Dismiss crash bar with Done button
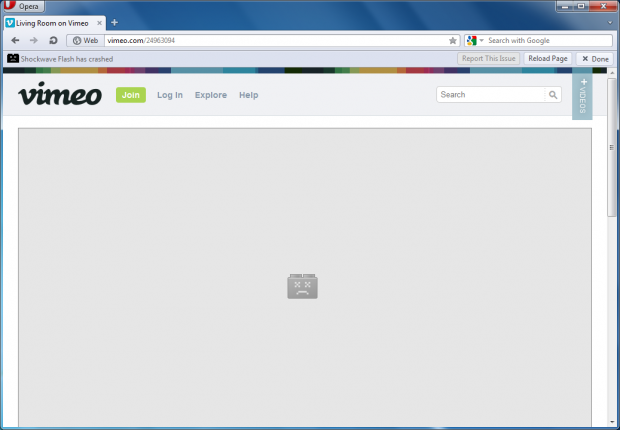This screenshot has height=430, width=620. click(595, 59)
